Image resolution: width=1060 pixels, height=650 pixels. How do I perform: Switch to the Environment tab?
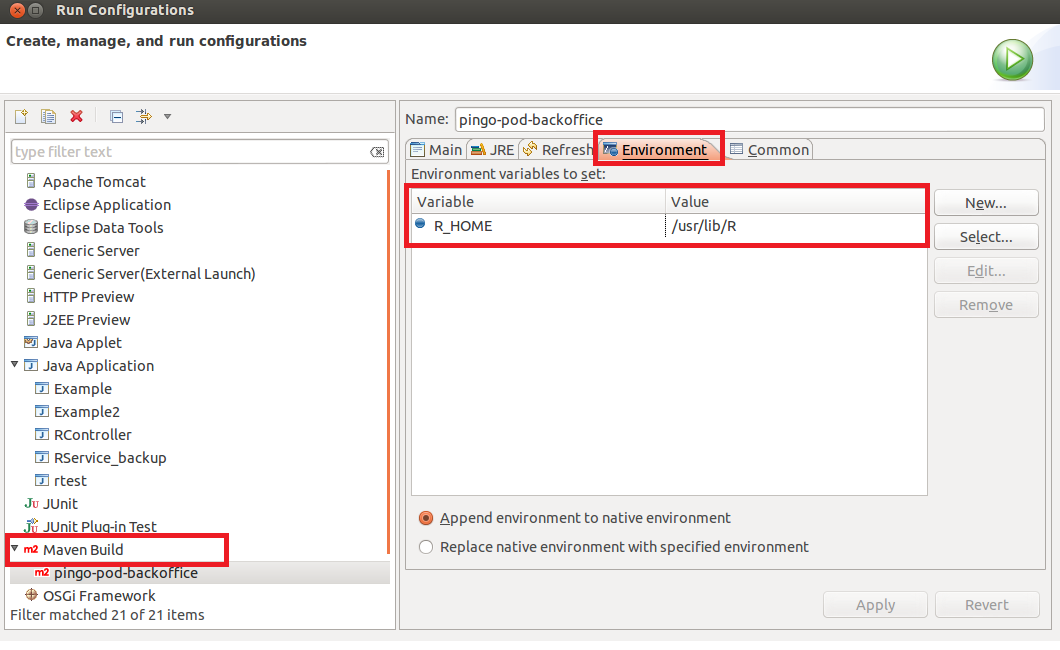coord(656,150)
